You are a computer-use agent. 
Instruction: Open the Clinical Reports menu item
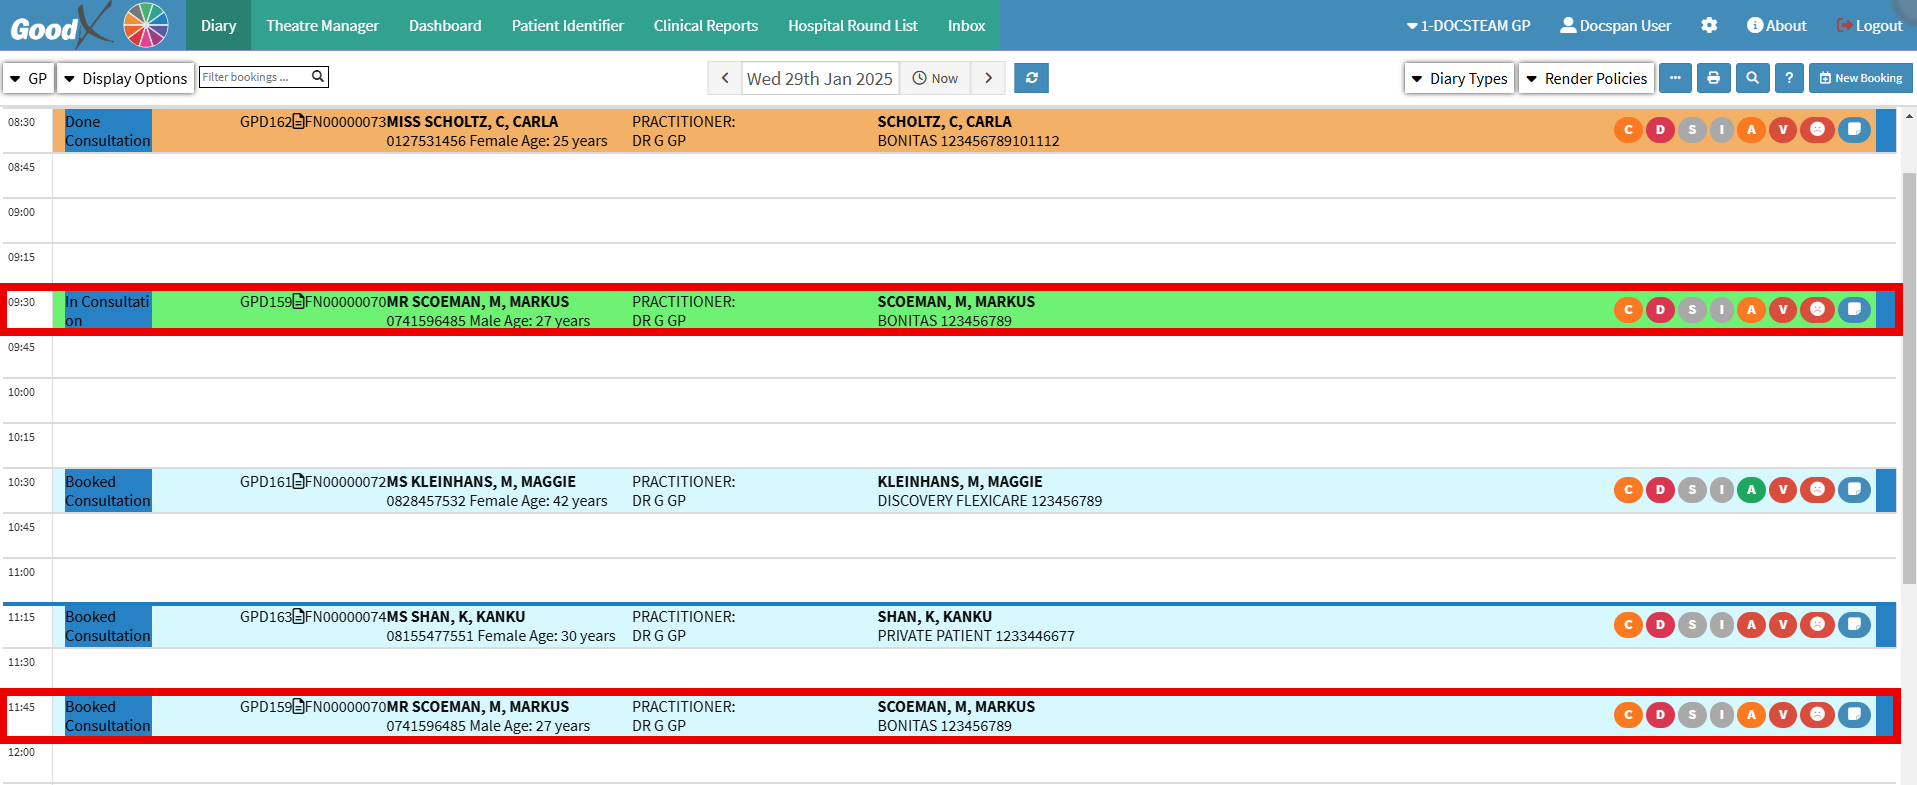(x=705, y=26)
